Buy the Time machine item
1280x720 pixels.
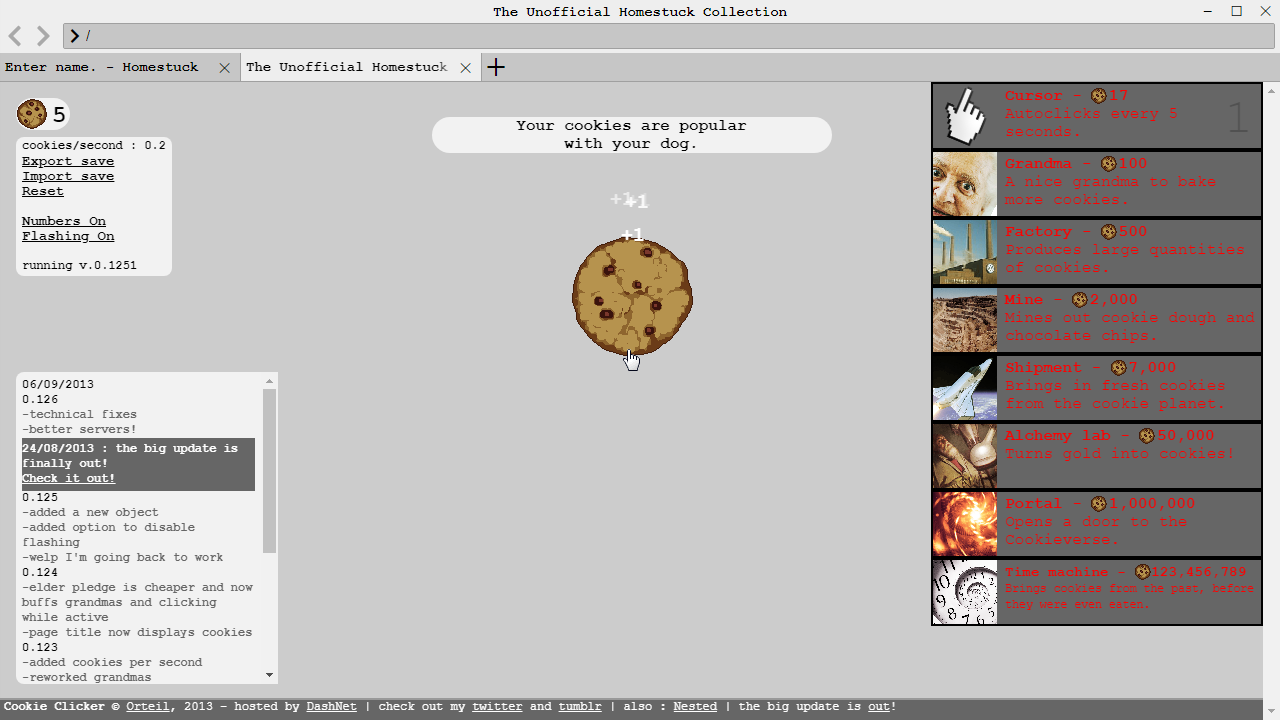click(x=1097, y=592)
